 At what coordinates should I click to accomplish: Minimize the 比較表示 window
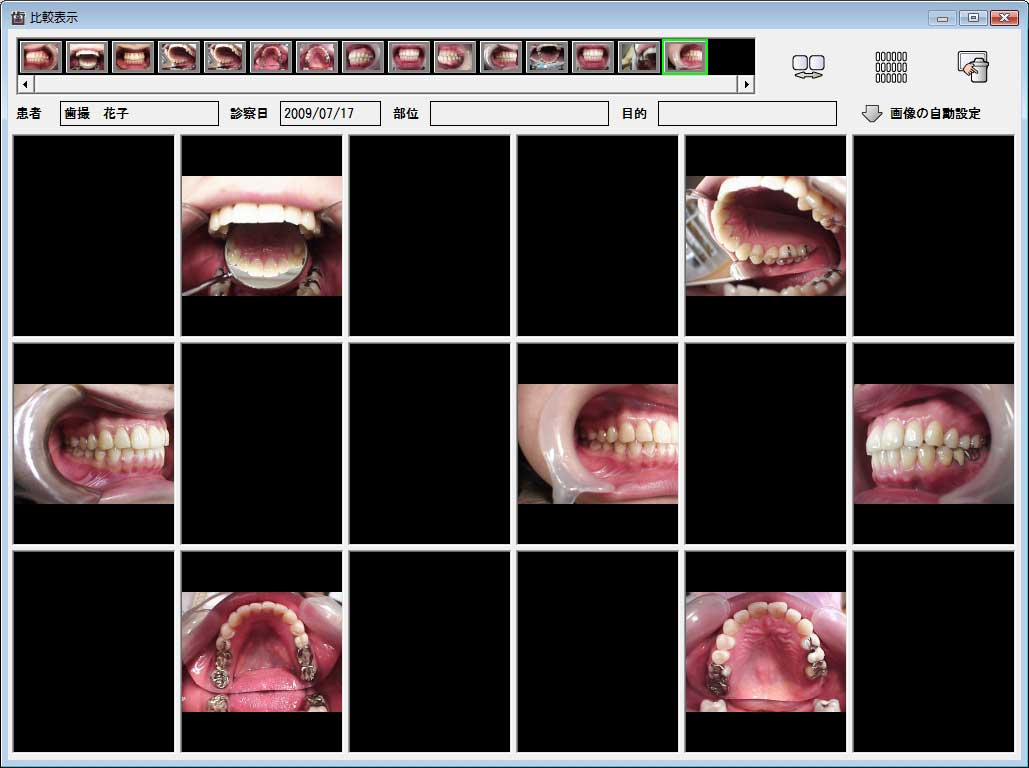point(942,18)
